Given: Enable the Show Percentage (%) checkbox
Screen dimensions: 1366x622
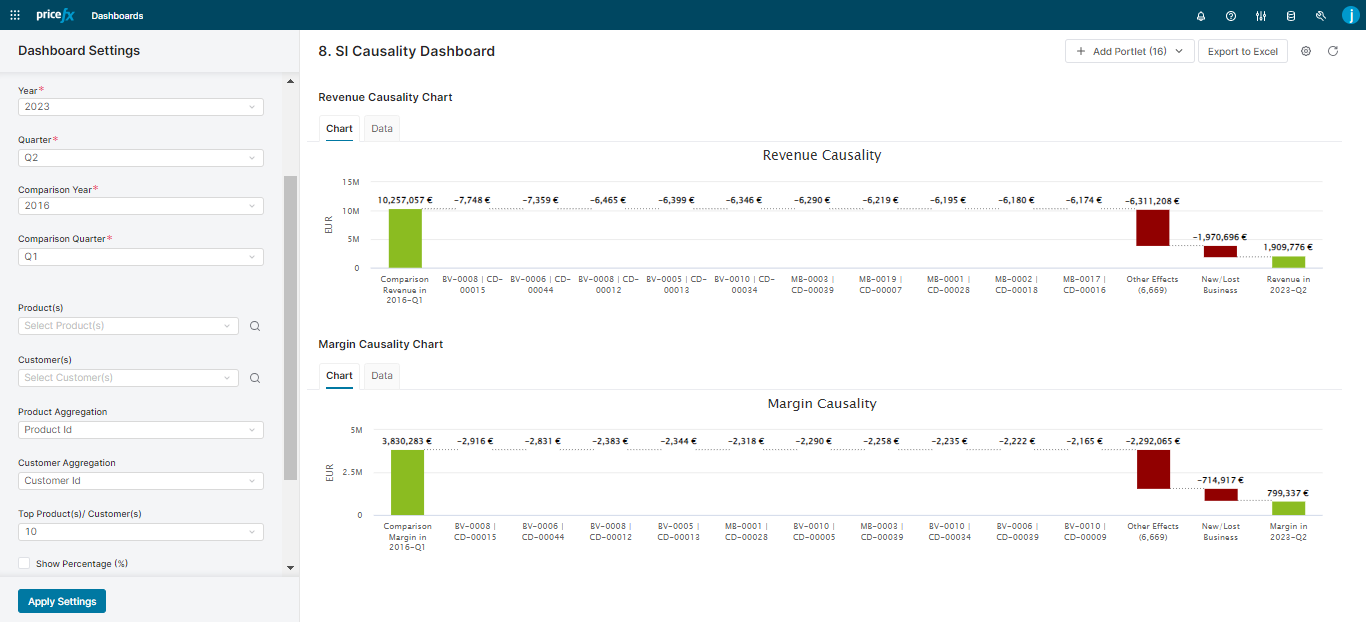Looking at the screenshot, I should tap(24, 563).
